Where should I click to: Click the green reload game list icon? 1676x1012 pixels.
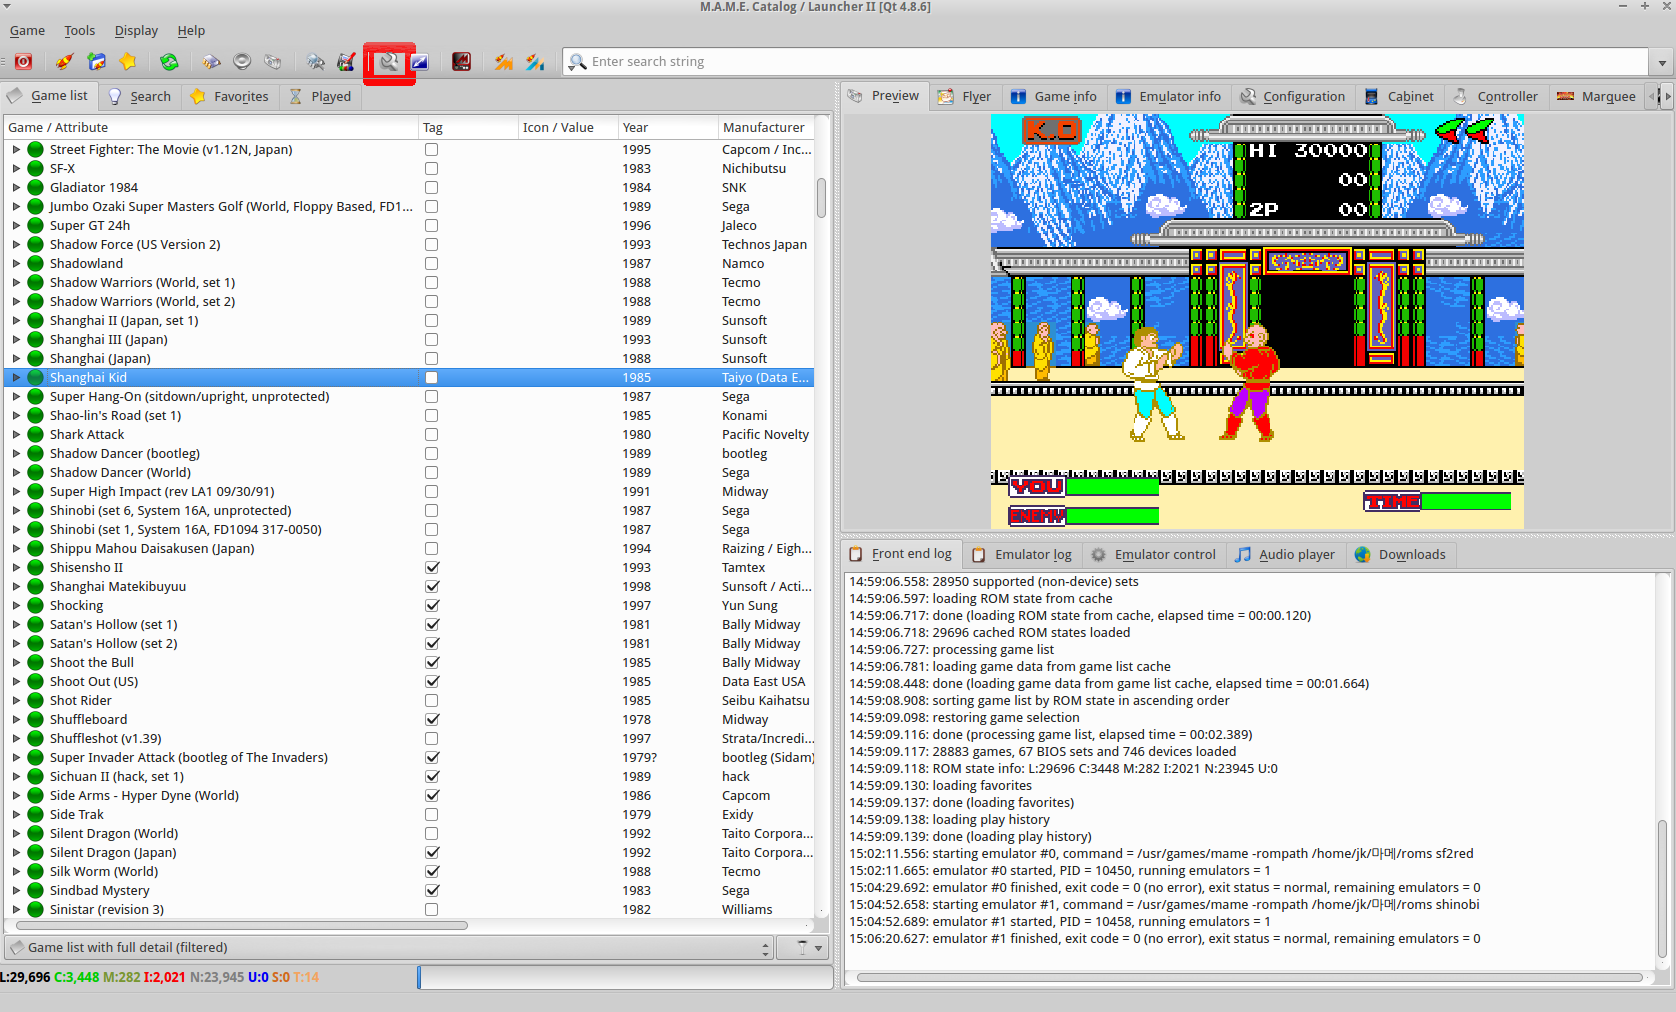[169, 62]
